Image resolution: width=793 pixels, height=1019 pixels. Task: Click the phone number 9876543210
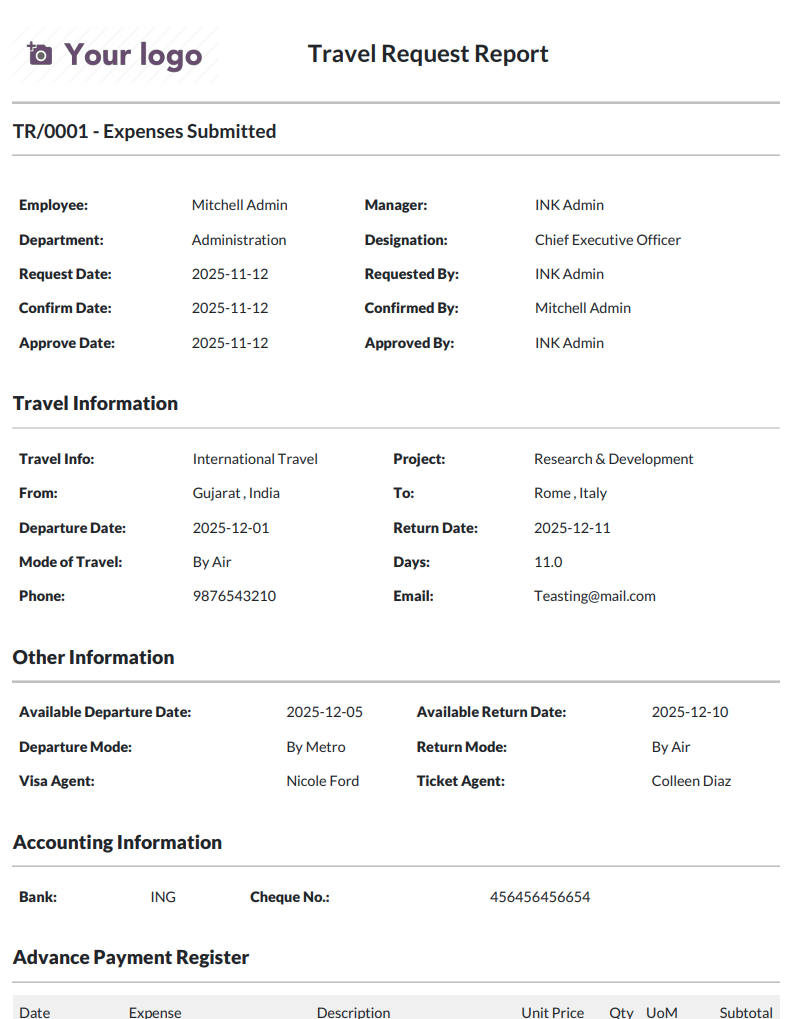234,597
